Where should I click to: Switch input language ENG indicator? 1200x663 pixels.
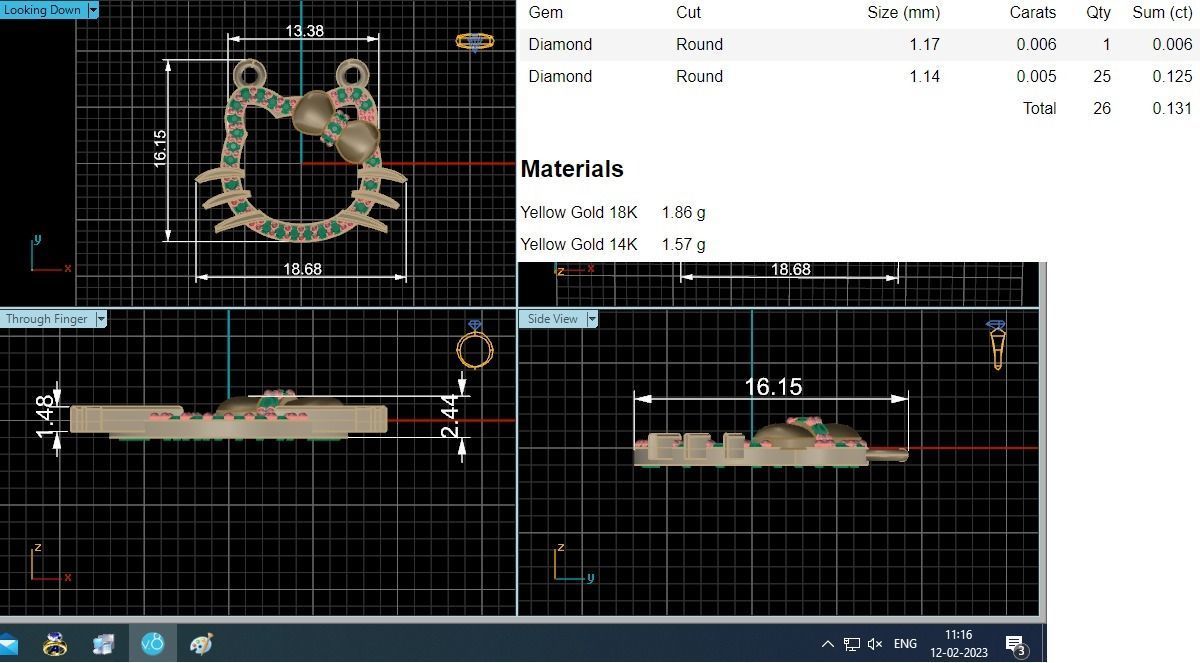905,644
